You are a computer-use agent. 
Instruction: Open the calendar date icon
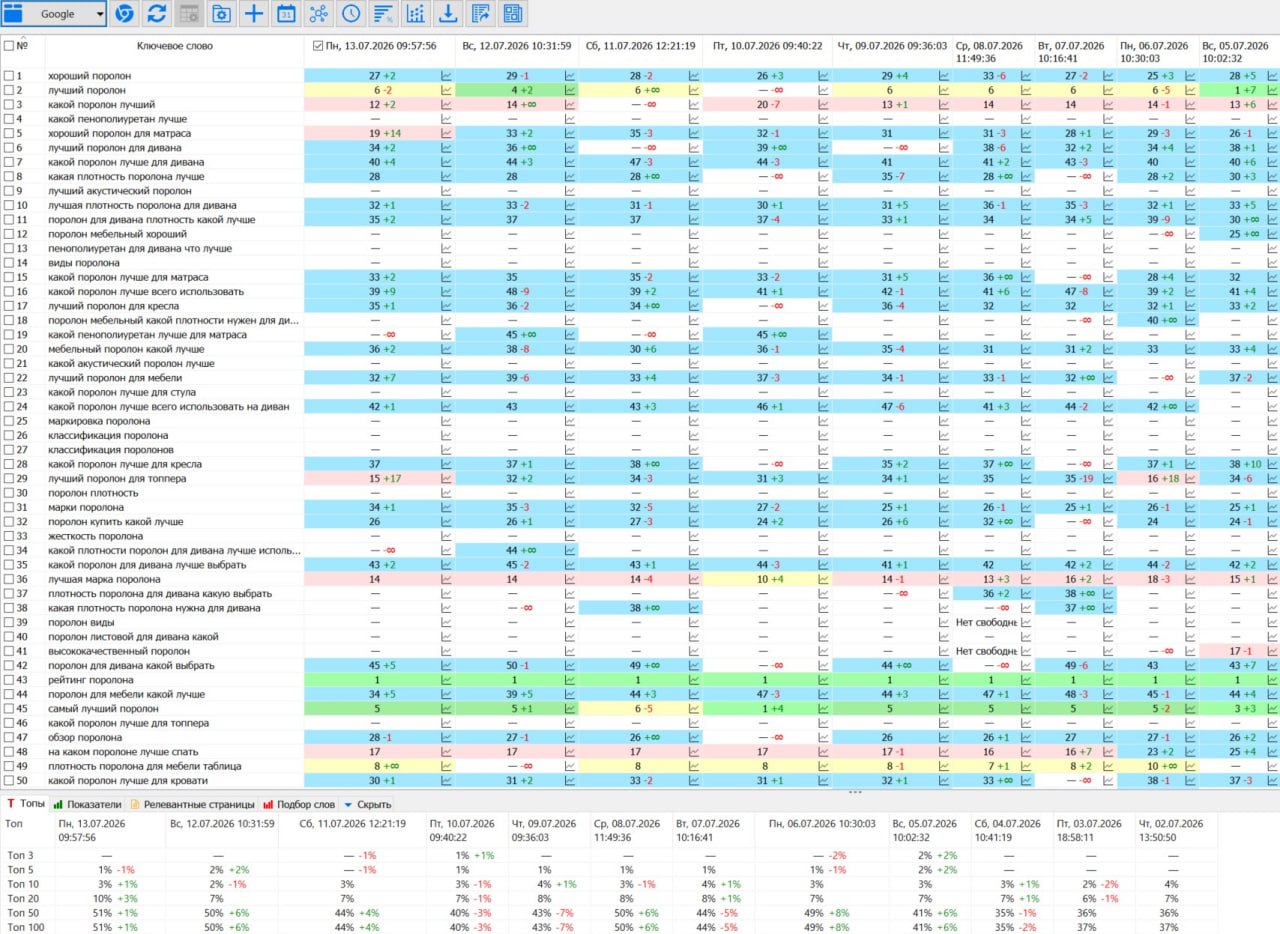286,14
